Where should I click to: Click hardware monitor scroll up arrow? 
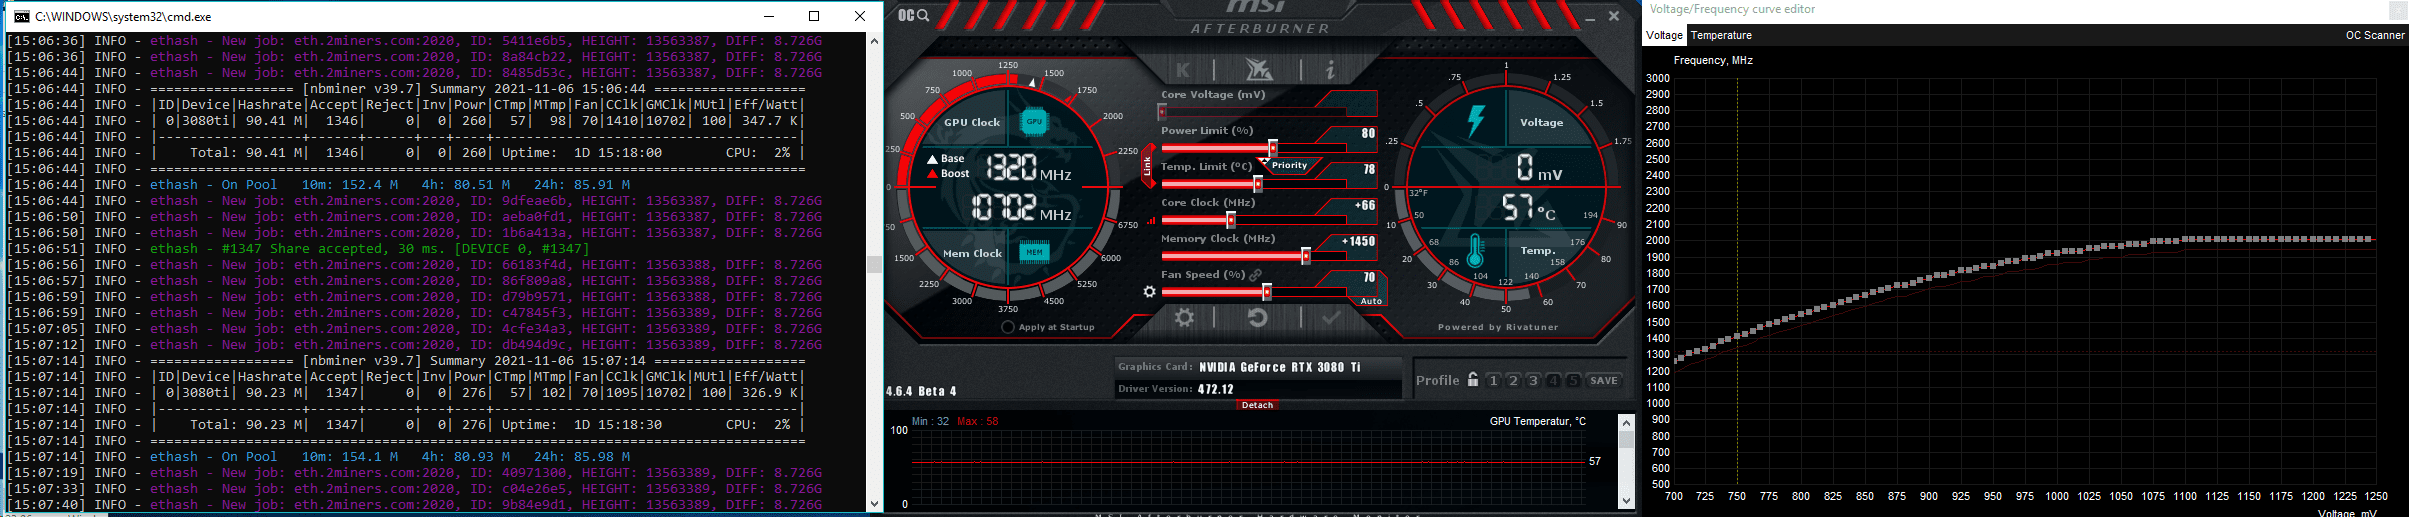pos(1626,422)
